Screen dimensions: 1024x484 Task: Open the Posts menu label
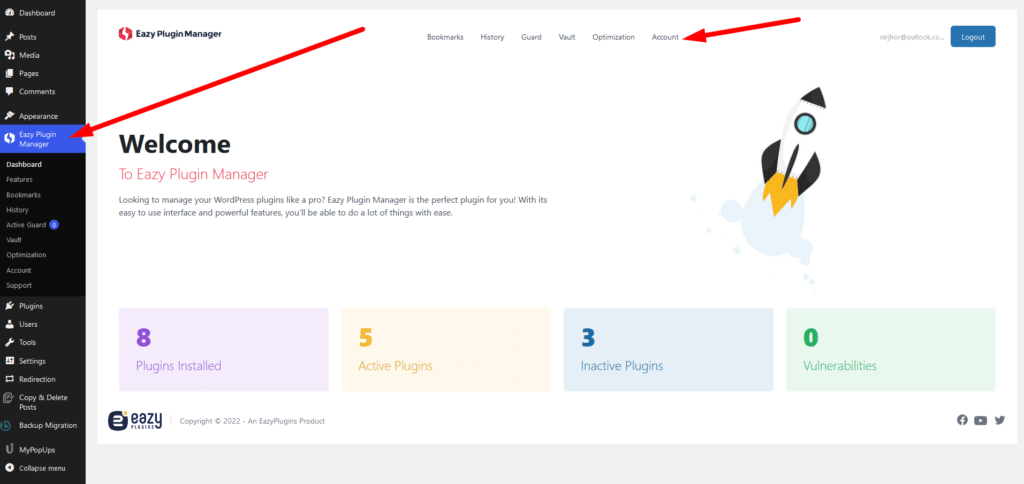pyautogui.click(x=27, y=37)
